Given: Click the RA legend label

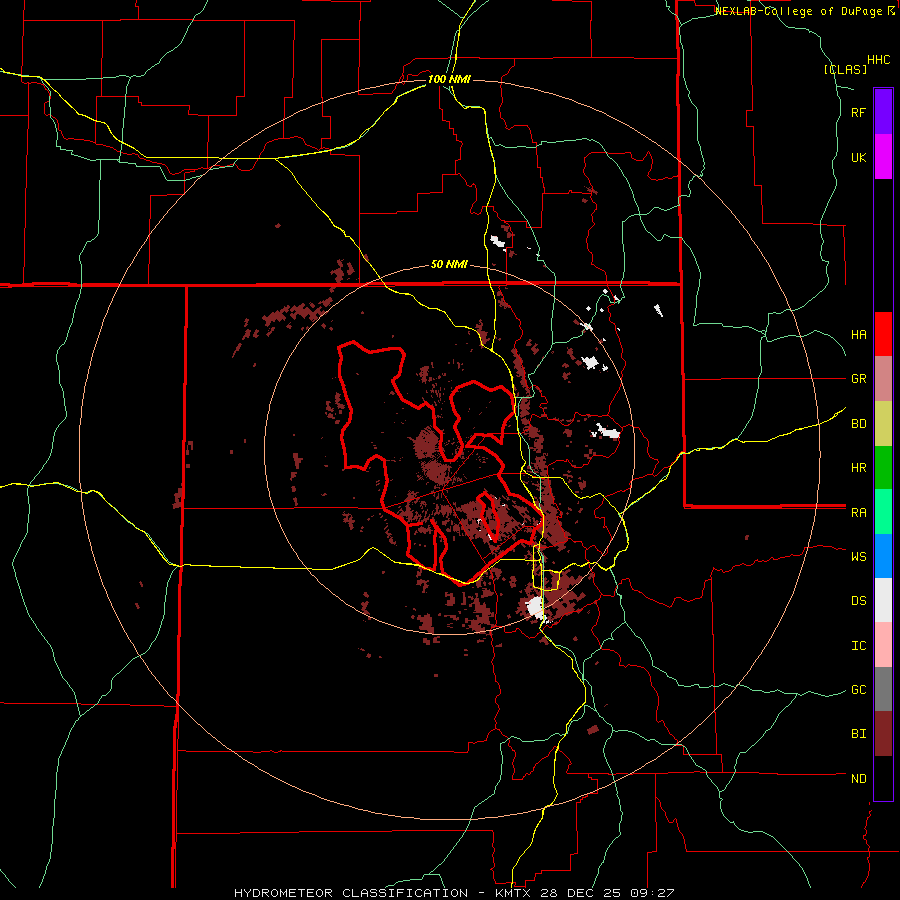Looking at the screenshot, I should click(x=858, y=513).
